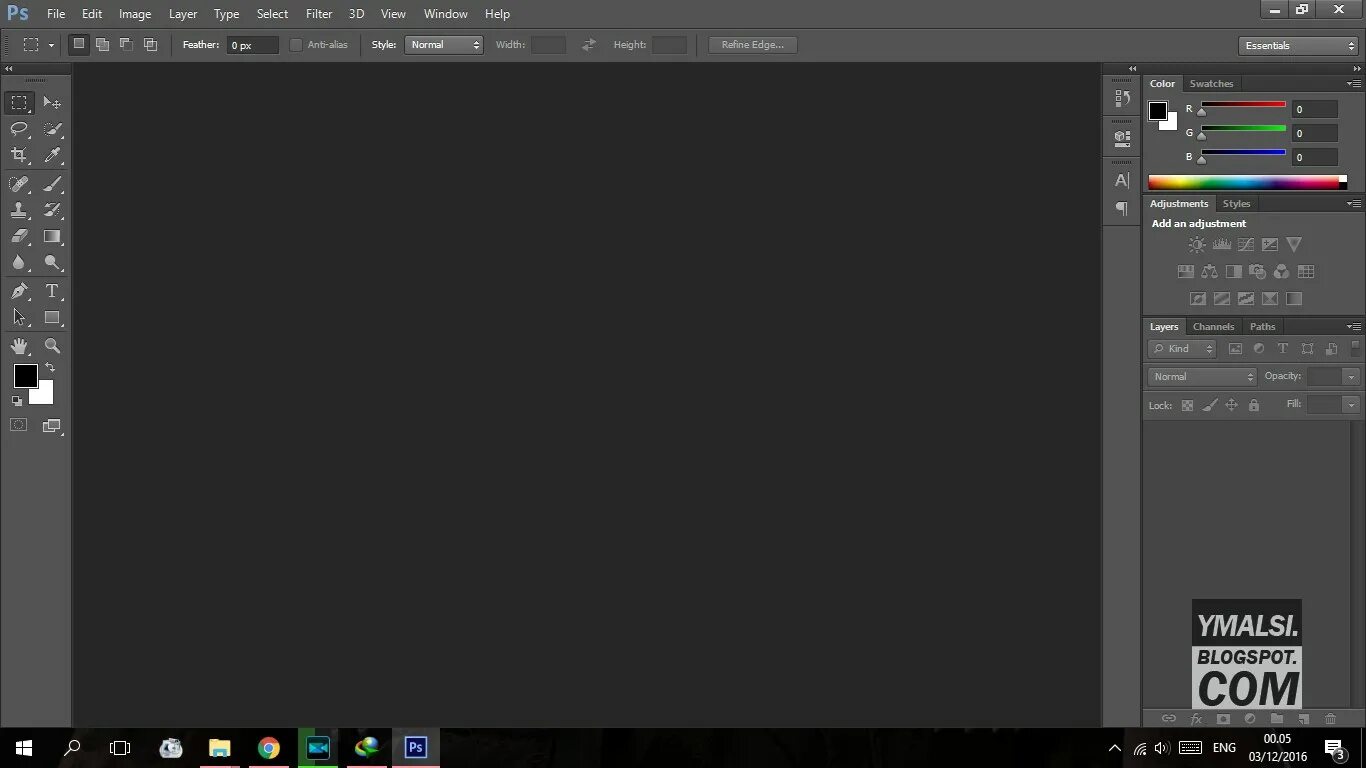Click the Red channel slider

click(1243, 104)
